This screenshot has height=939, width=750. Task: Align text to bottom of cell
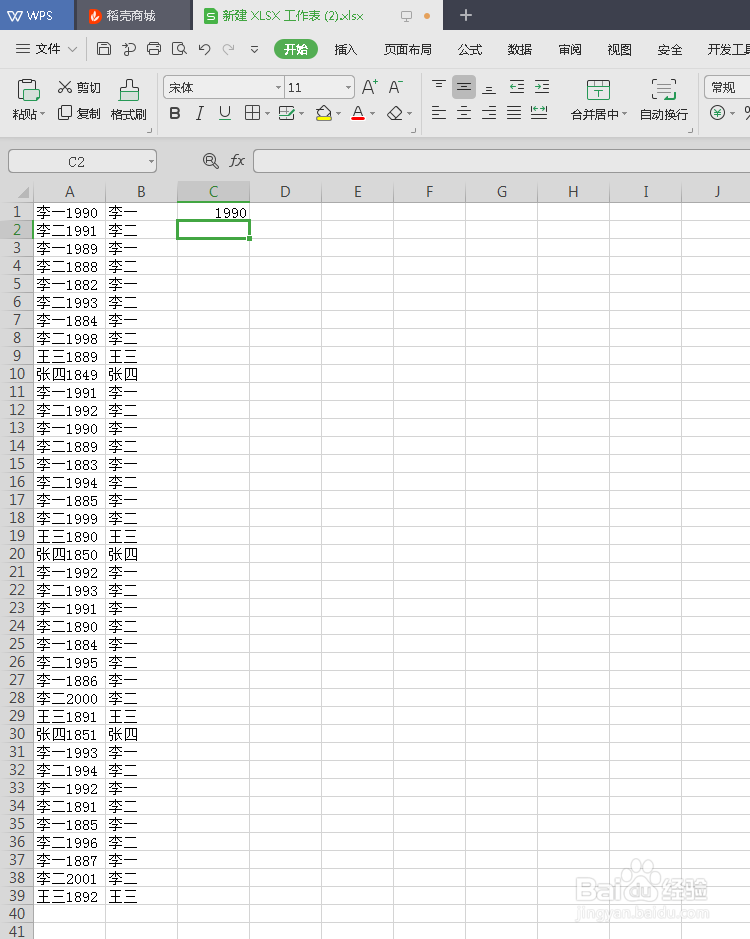coord(489,87)
